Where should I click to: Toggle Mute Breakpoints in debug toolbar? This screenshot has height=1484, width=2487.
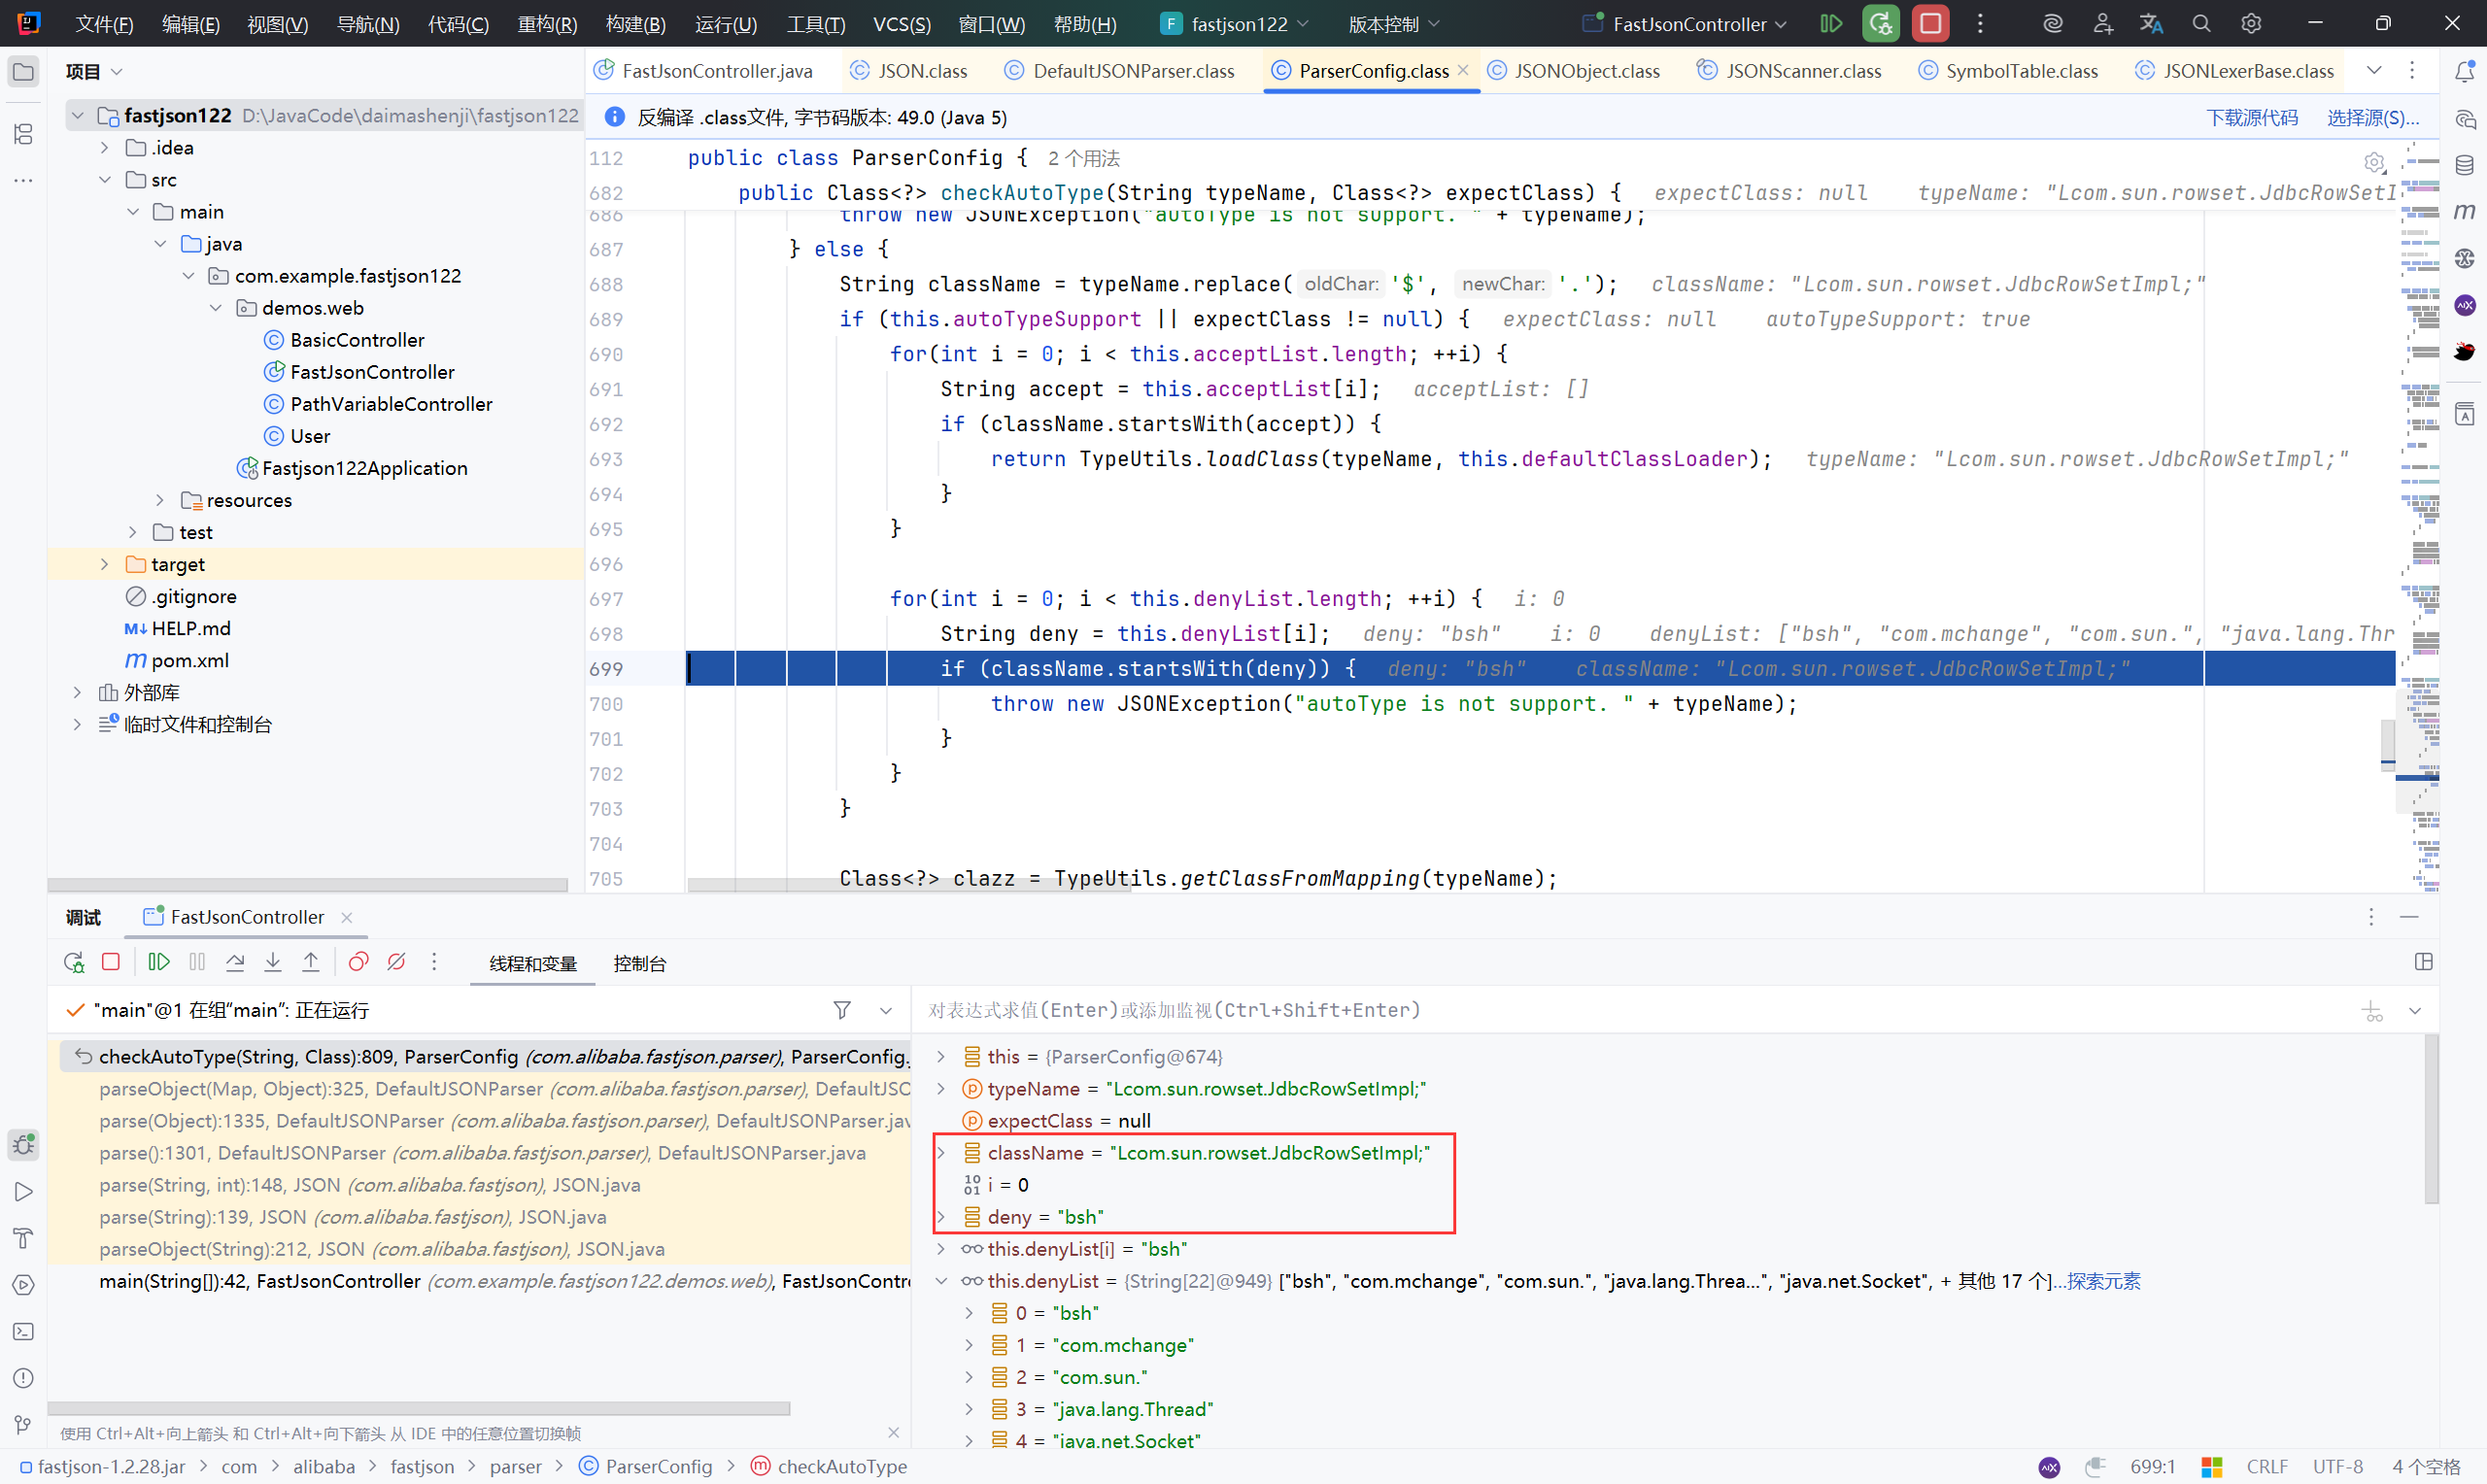click(x=396, y=962)
